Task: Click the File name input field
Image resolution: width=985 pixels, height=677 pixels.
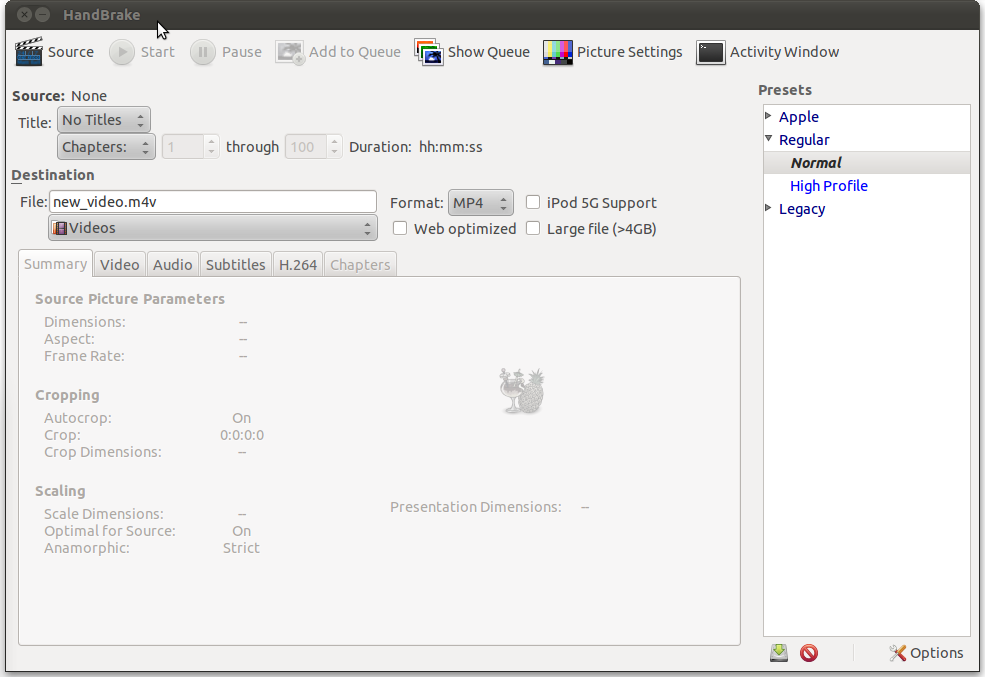Action: pyautogui.click(x=213, y=202)
